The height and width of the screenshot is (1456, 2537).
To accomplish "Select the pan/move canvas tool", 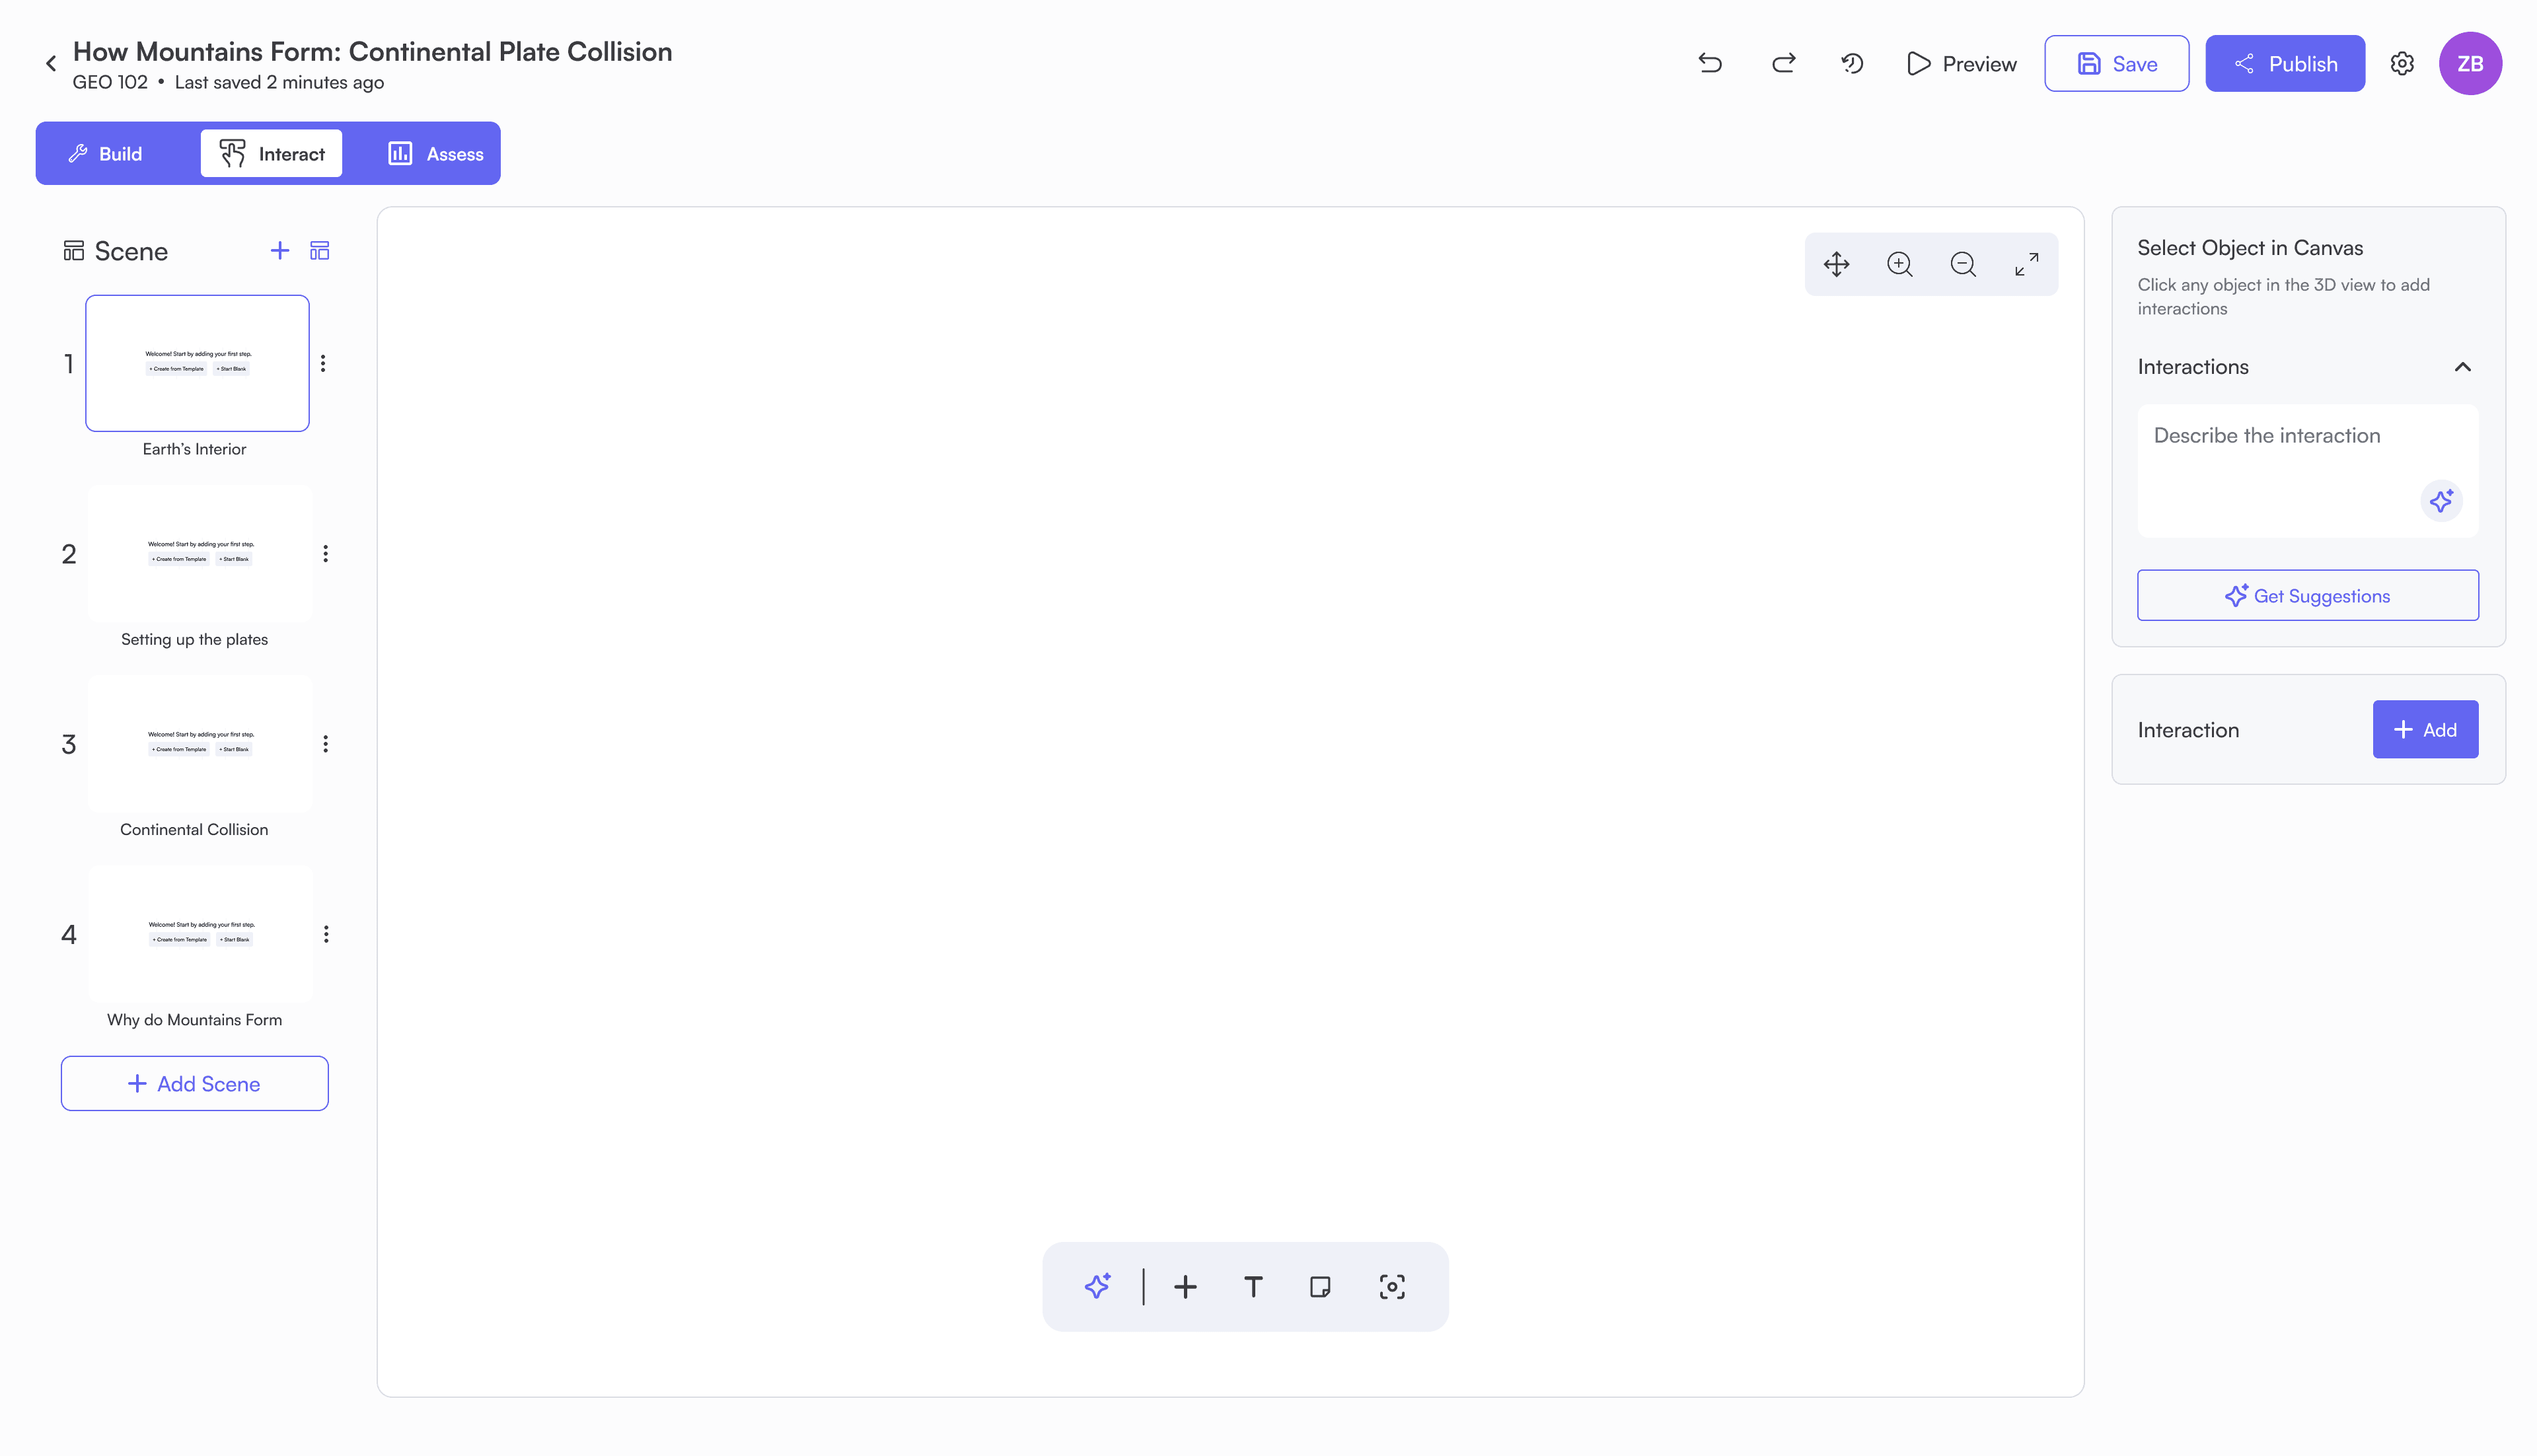I will (x=1836, y=264).
